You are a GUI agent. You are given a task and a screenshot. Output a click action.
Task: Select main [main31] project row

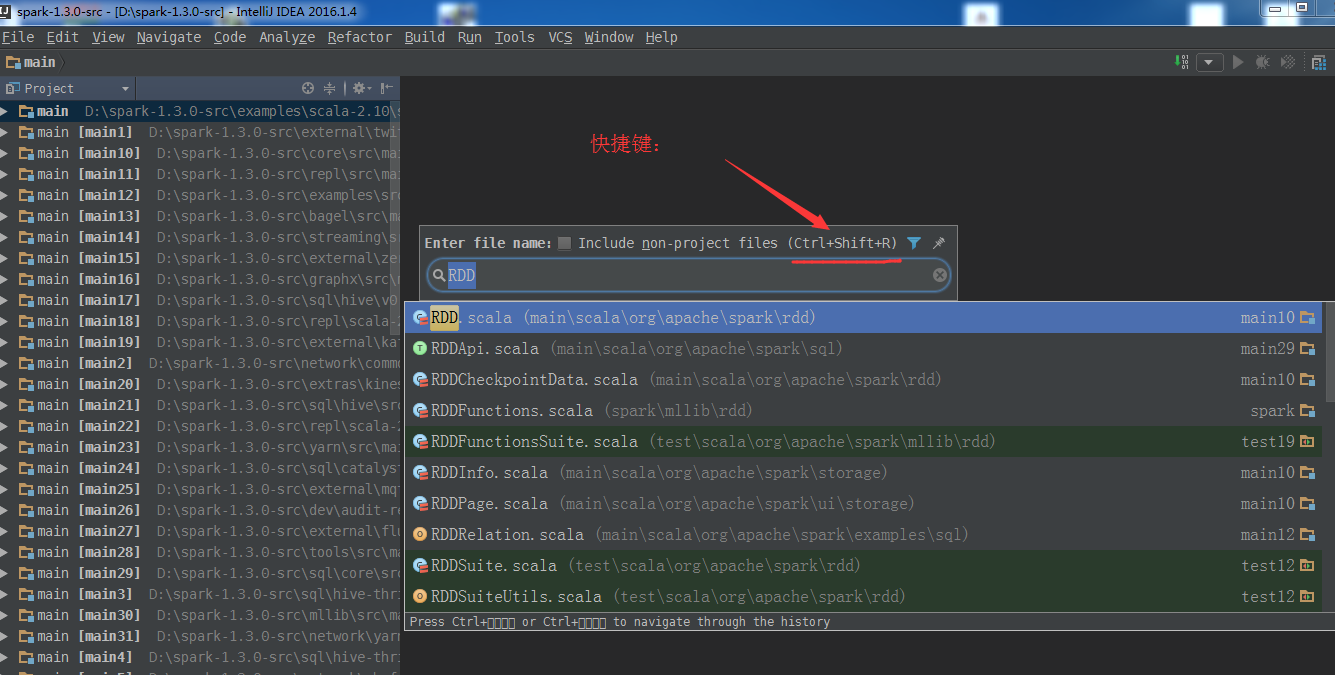(200, 636)
